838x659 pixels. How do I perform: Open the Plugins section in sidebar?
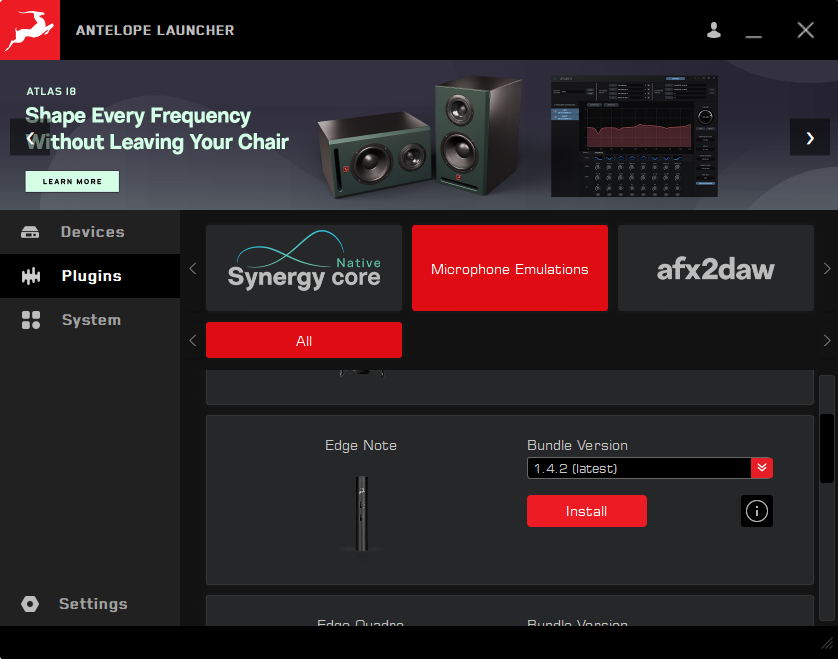[x=90, y=276]
